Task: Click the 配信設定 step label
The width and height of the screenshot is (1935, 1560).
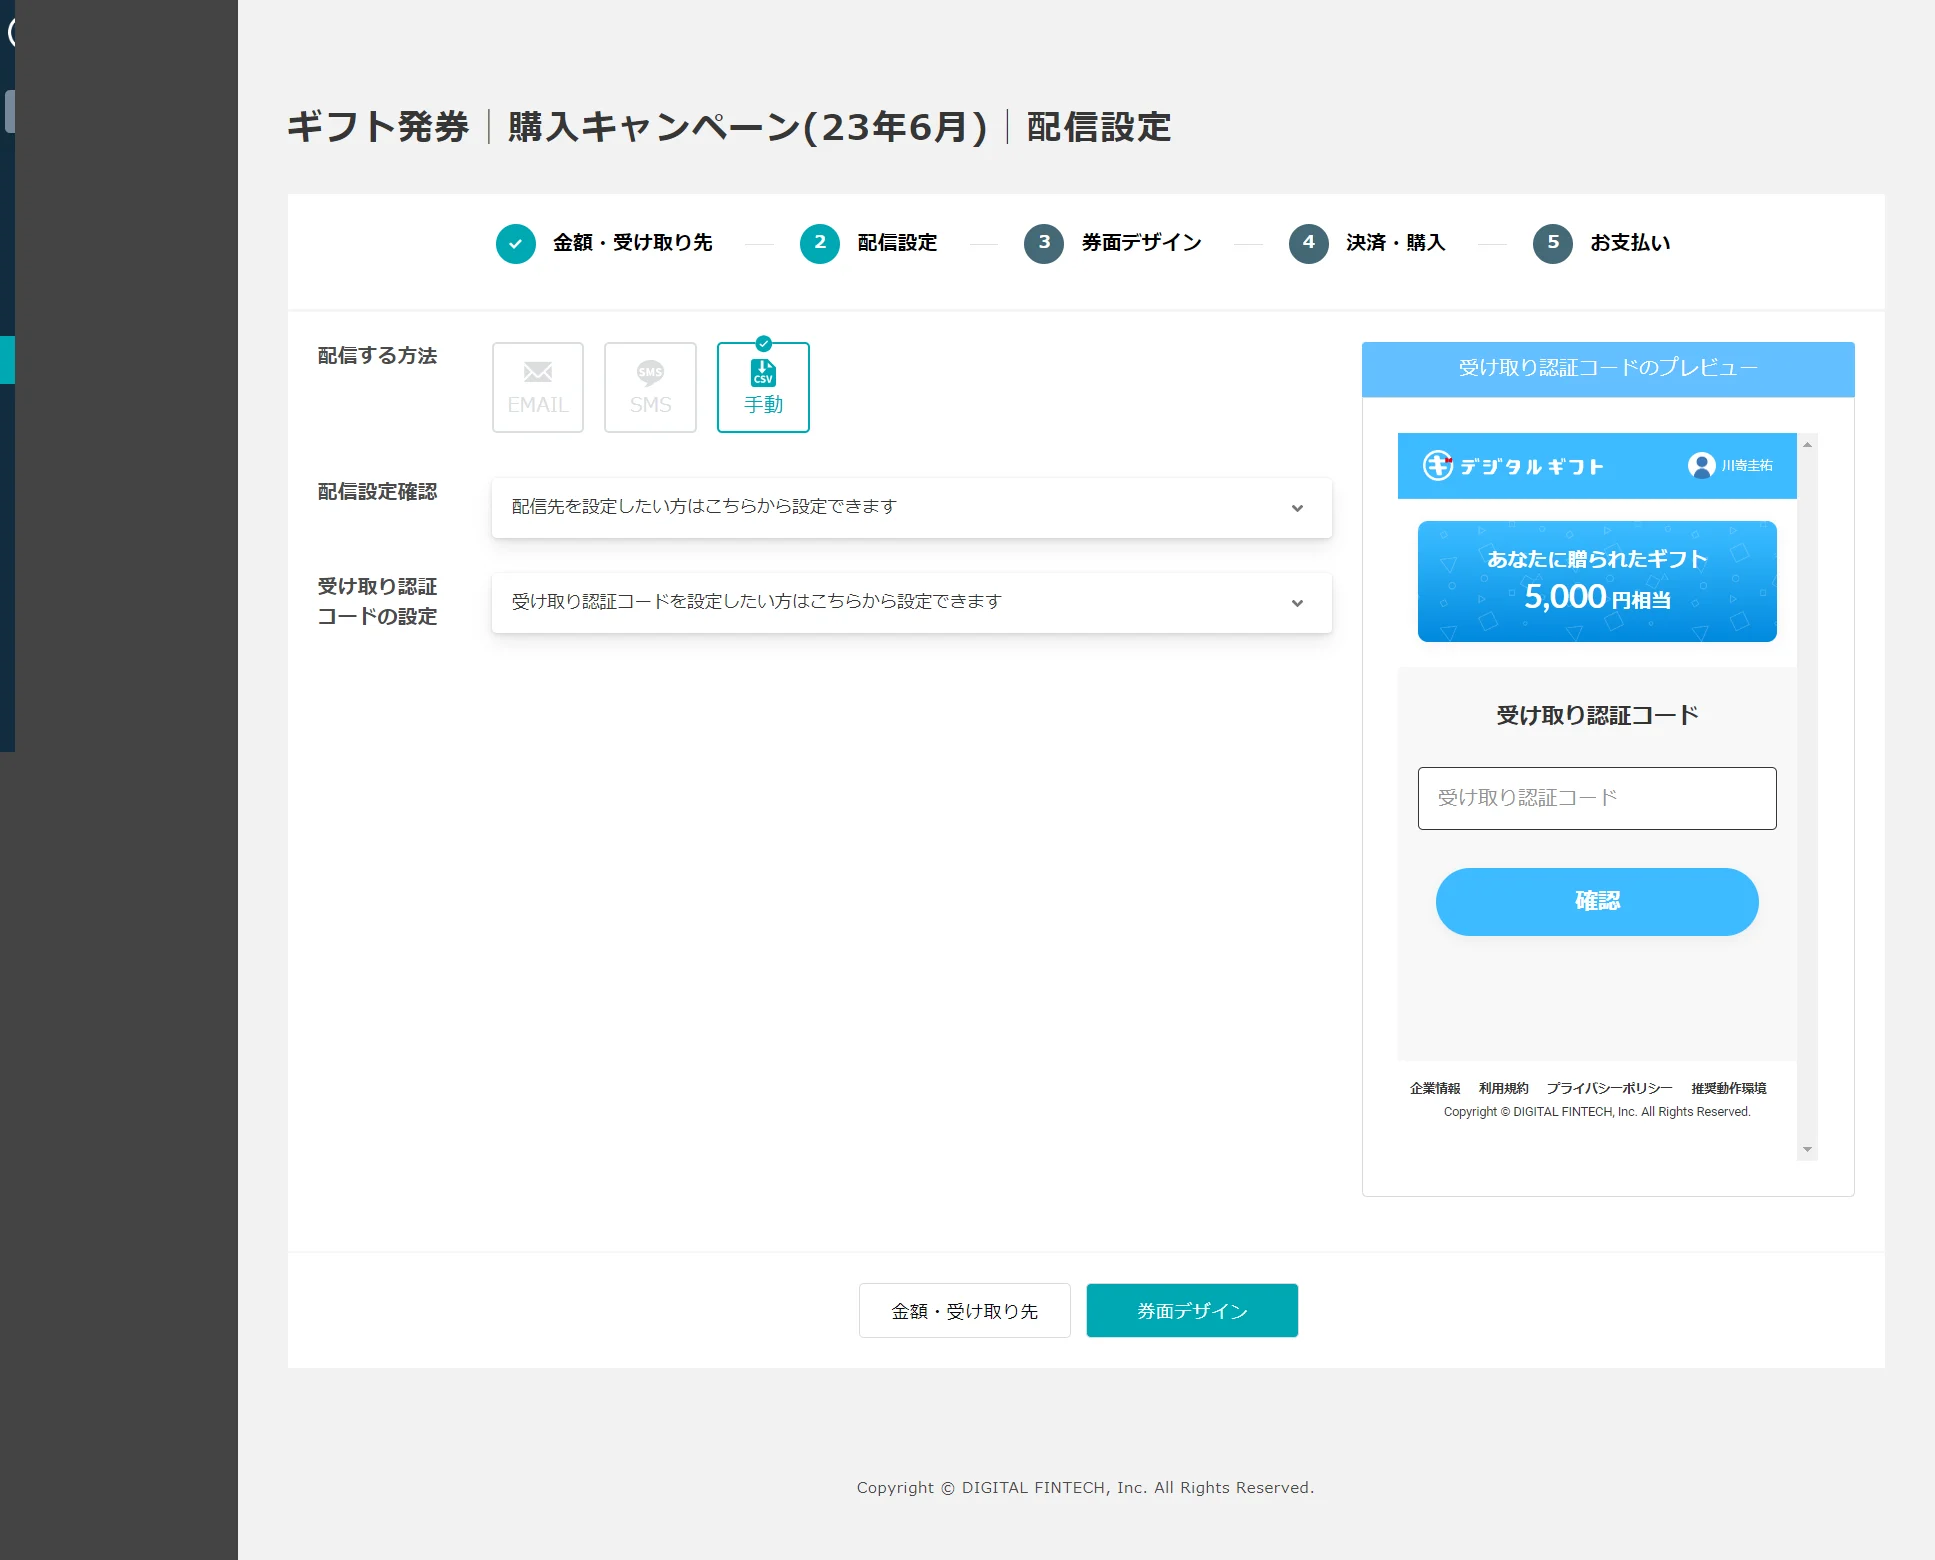Action: (897, 243)
